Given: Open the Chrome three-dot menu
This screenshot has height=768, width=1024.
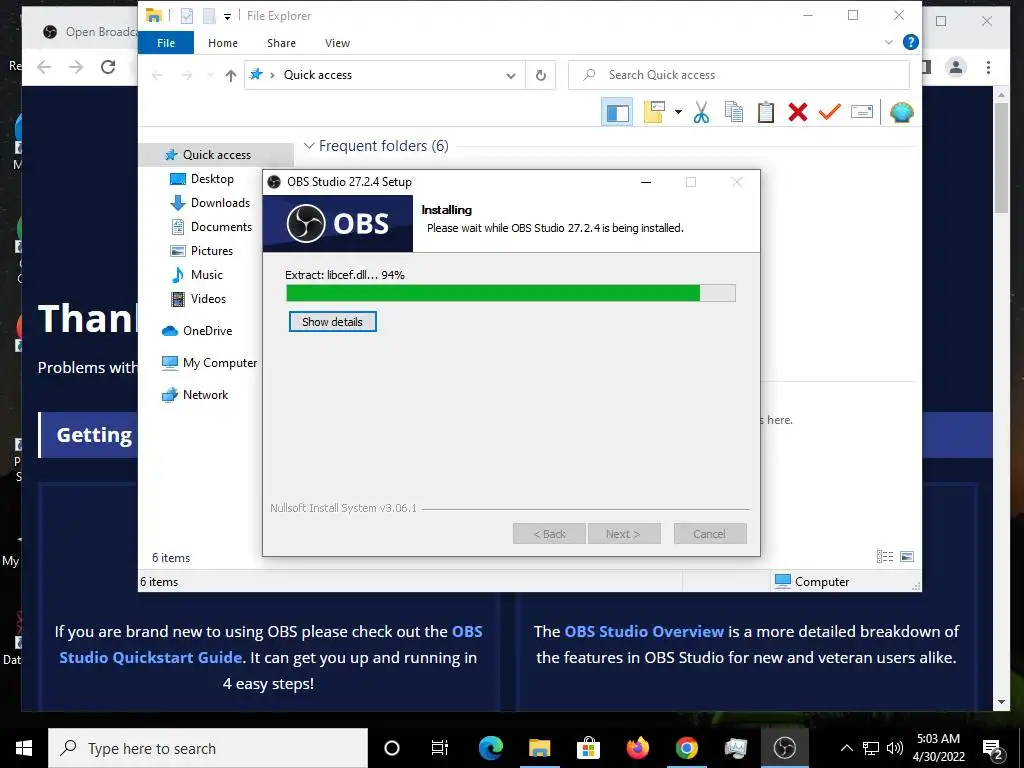Looking at the screenshot, I should click(x=988, y=67).
